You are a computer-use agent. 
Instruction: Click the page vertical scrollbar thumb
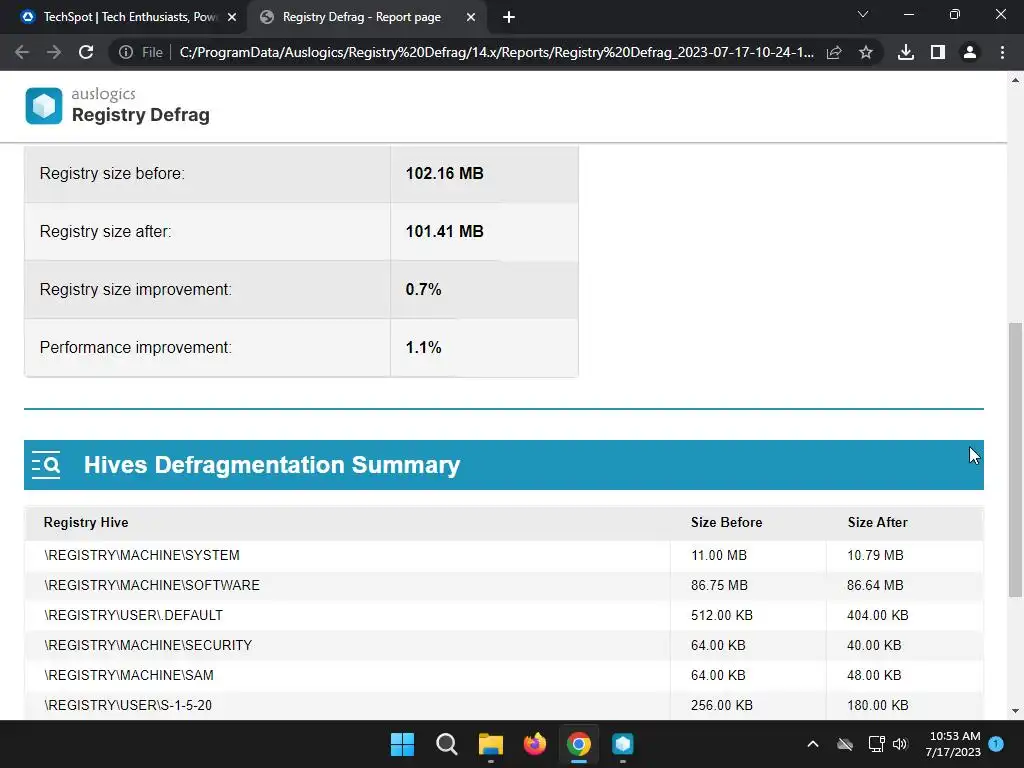[1015, 459]
